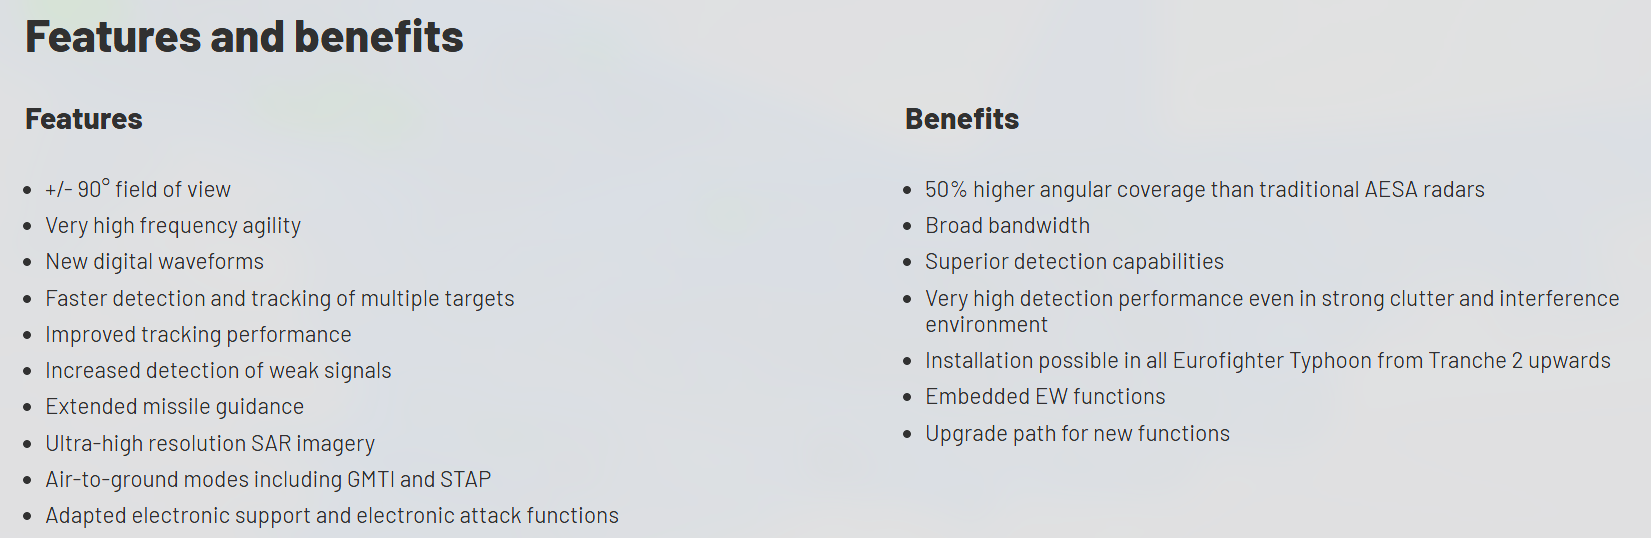Click "Upgrade path for new functions" item
Viewport: 1651px width, 538px height.
pyautogui.click(x=1077, y=433)
